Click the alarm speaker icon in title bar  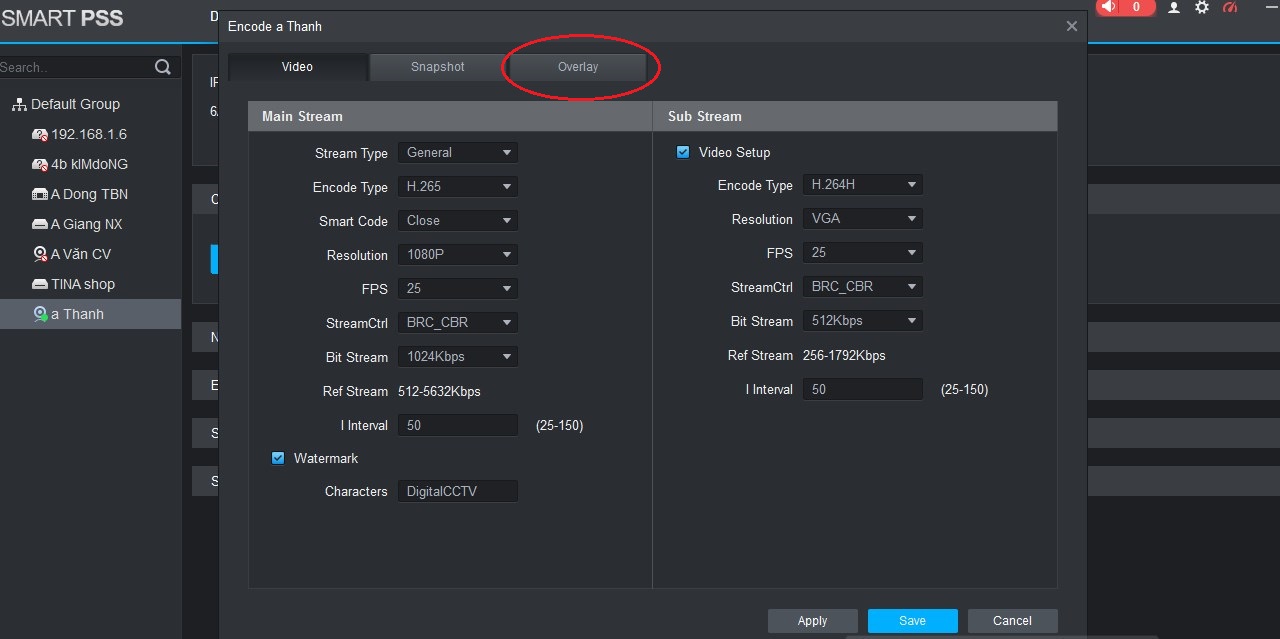click(x=1108, y=7)
